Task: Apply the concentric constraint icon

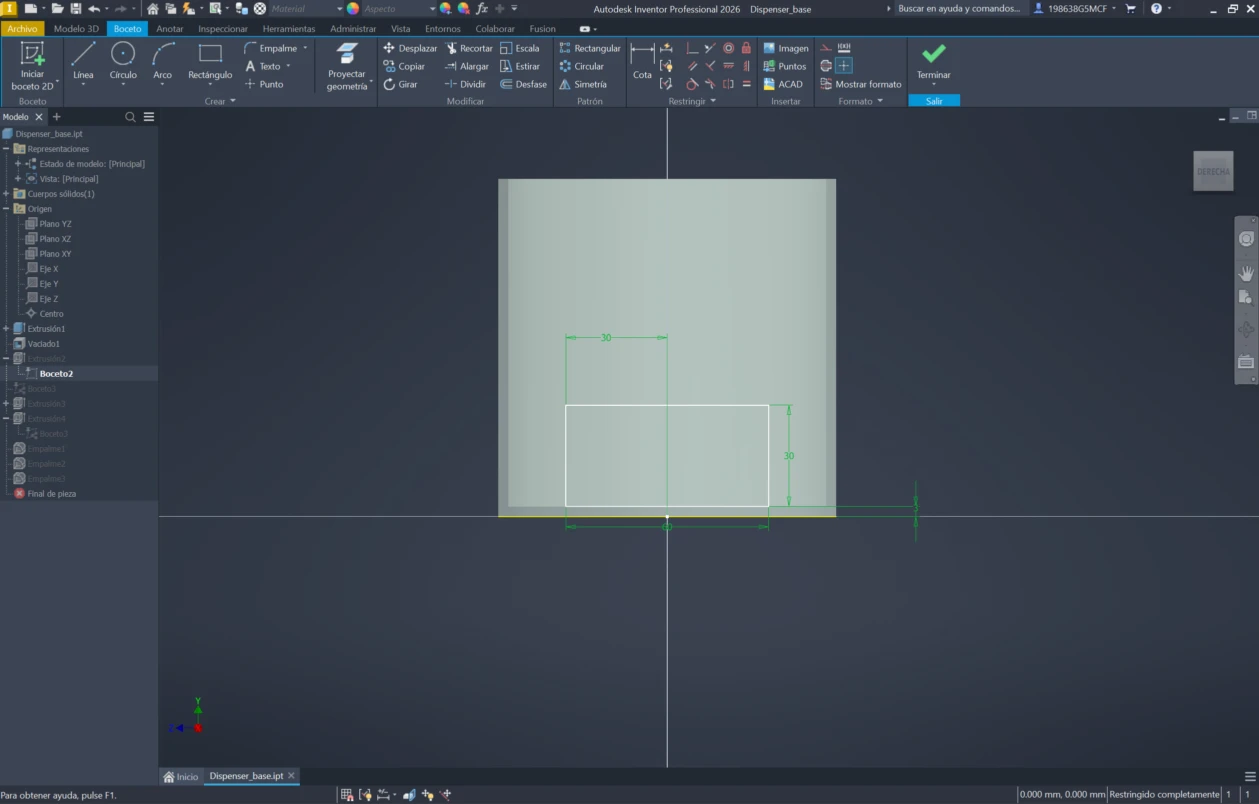Action: (x=728, y=48)
